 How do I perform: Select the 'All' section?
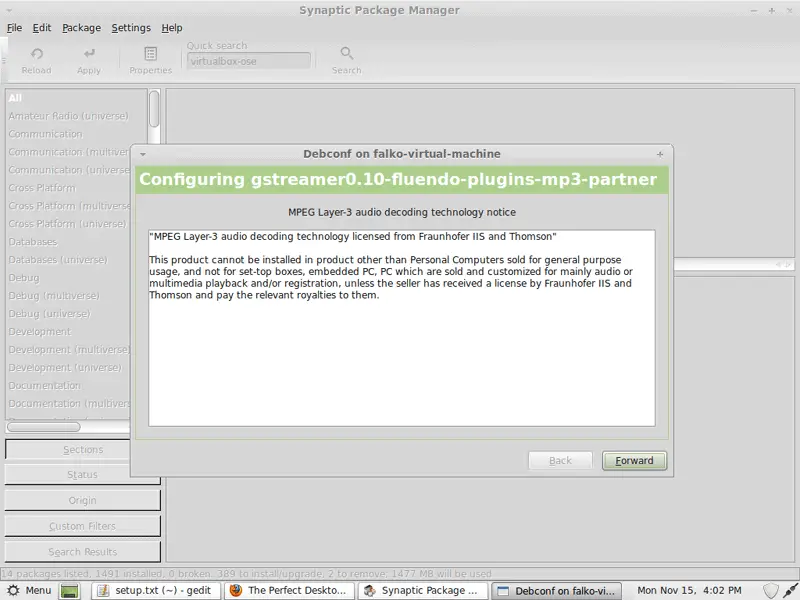[x=77, y=98]
